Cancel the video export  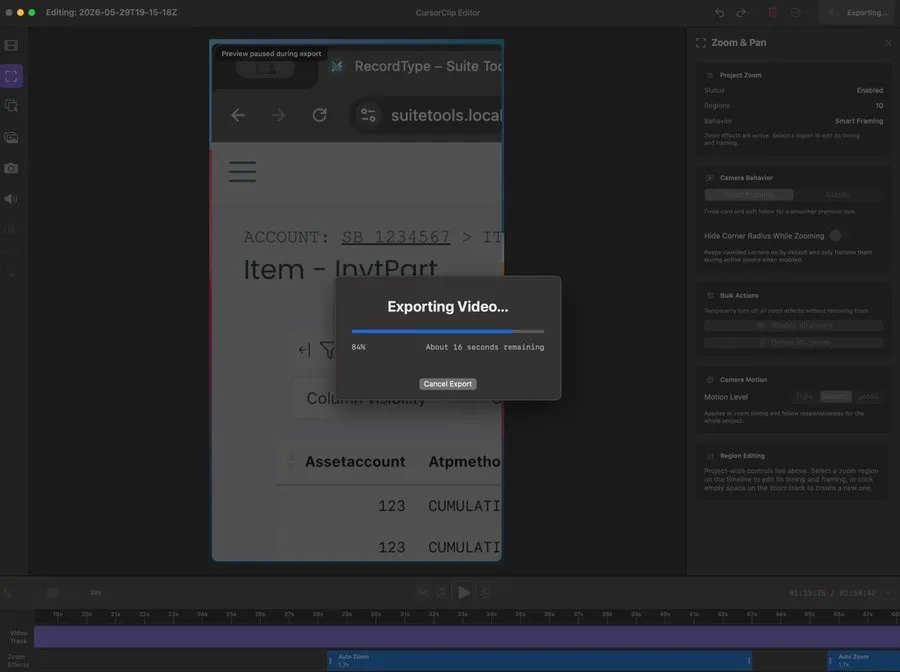pyautogui.click(x=447, y=384)
